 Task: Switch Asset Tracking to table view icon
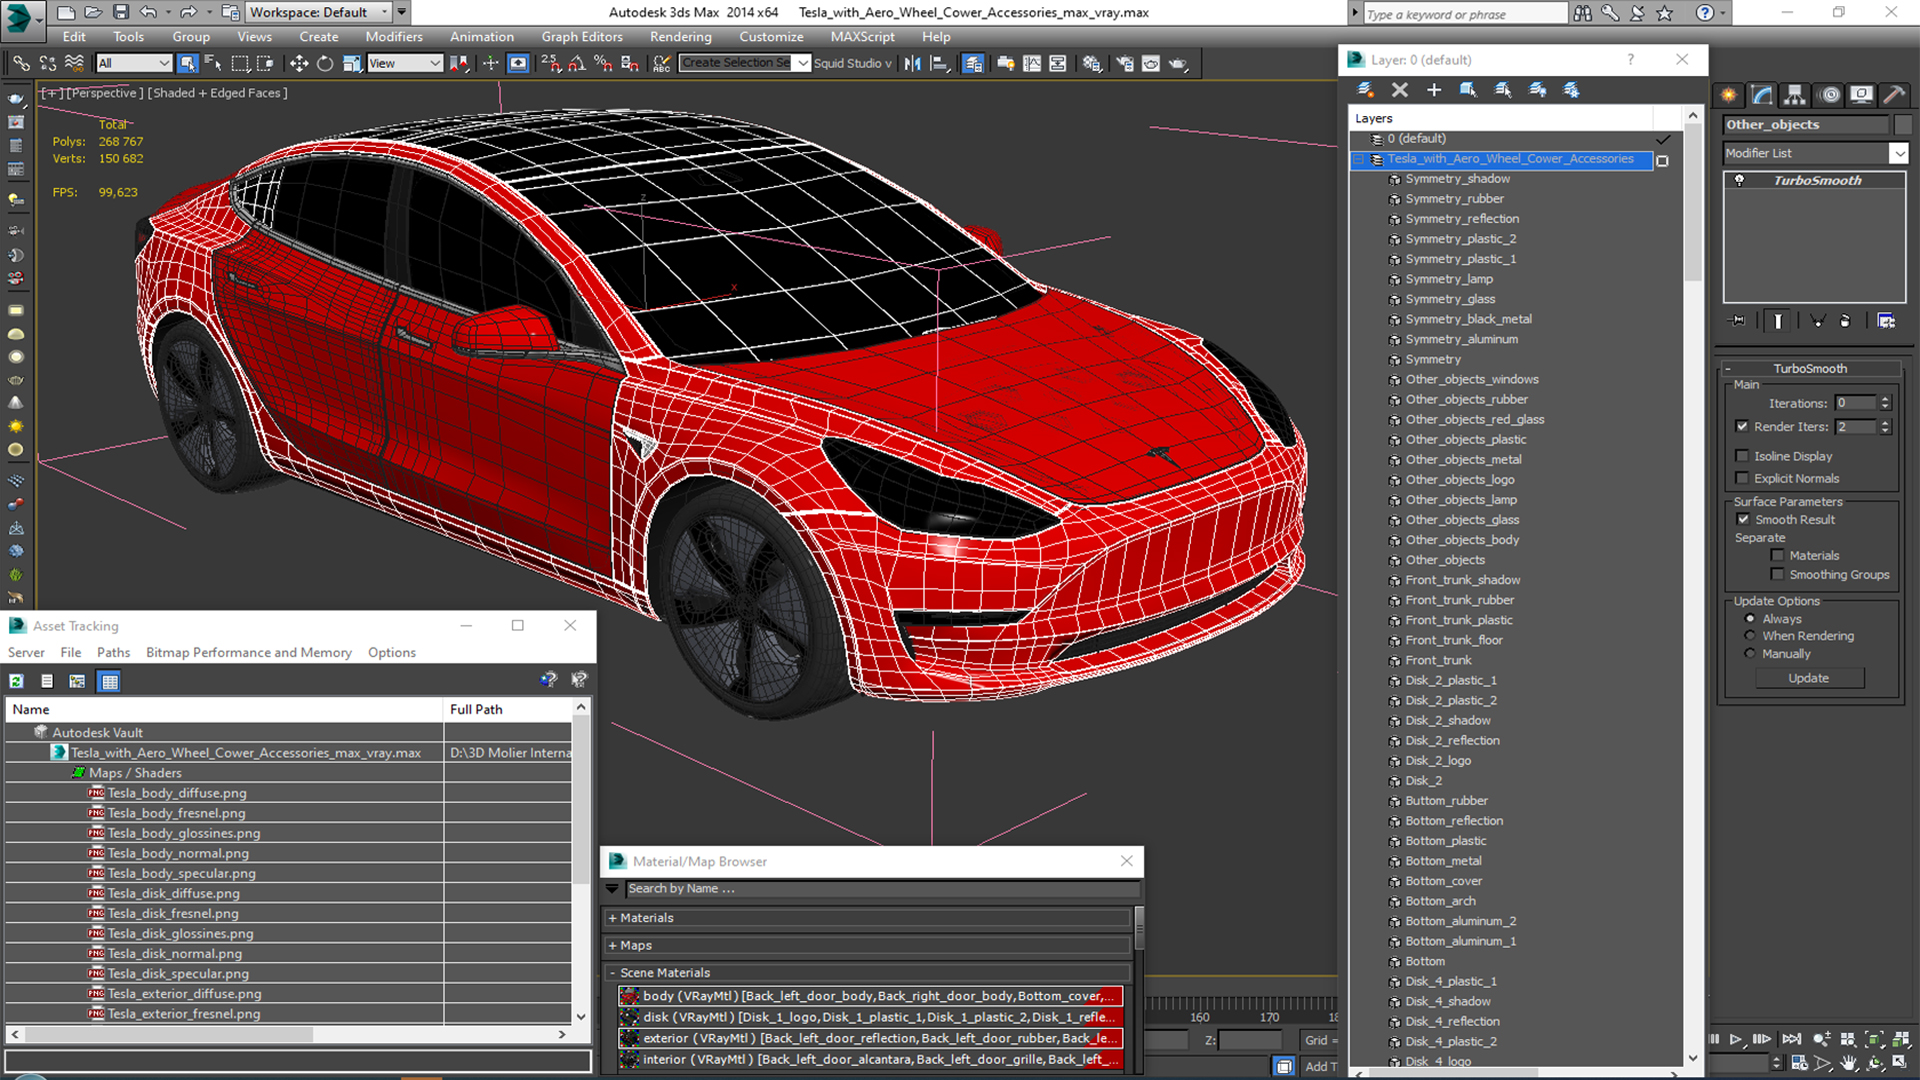click(x=110, y=681)
